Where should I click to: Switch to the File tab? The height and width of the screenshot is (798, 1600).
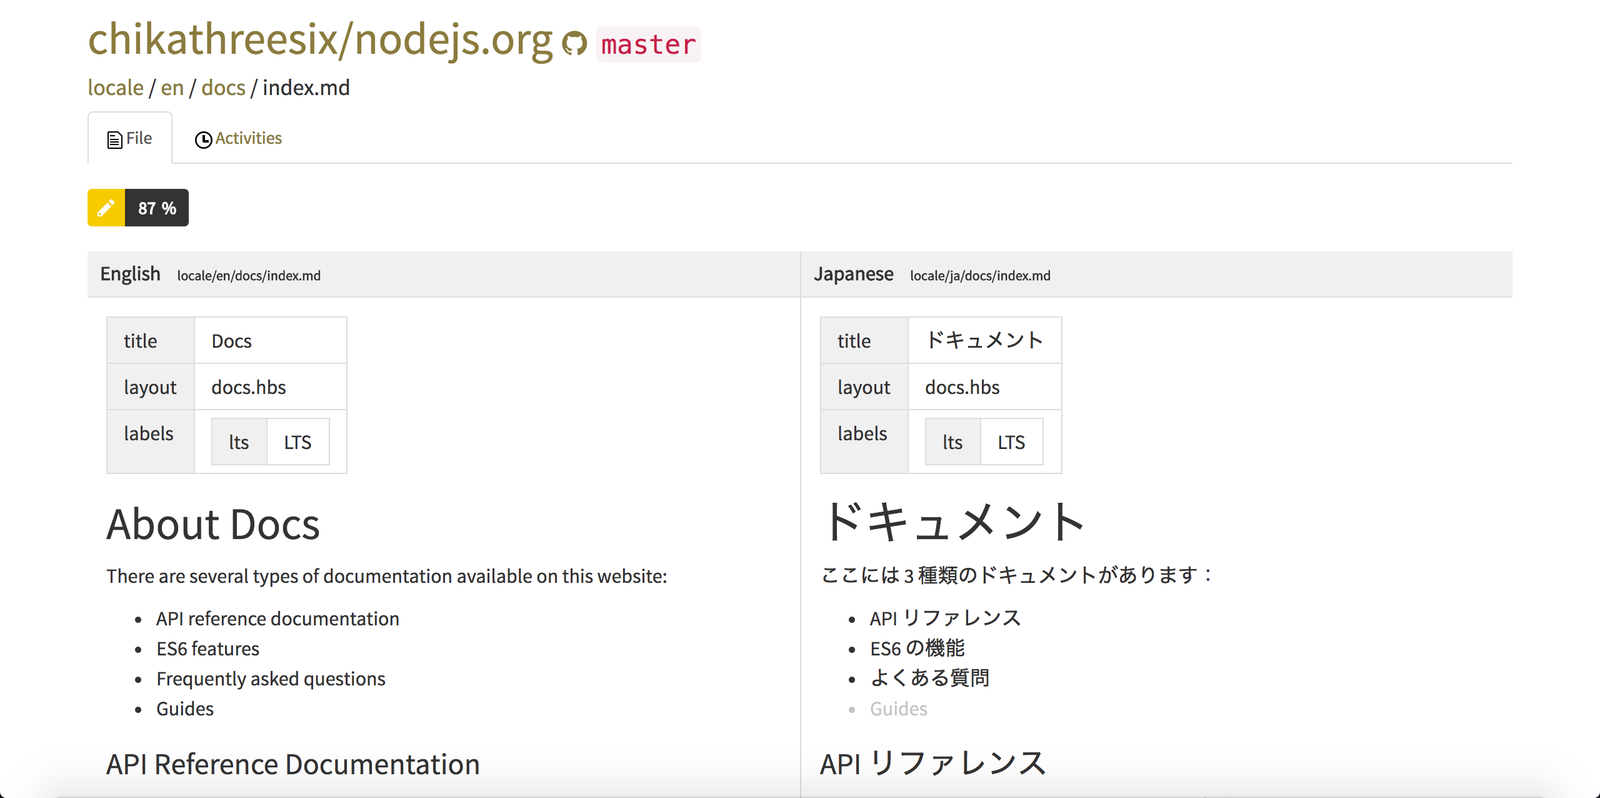(130, 138)
